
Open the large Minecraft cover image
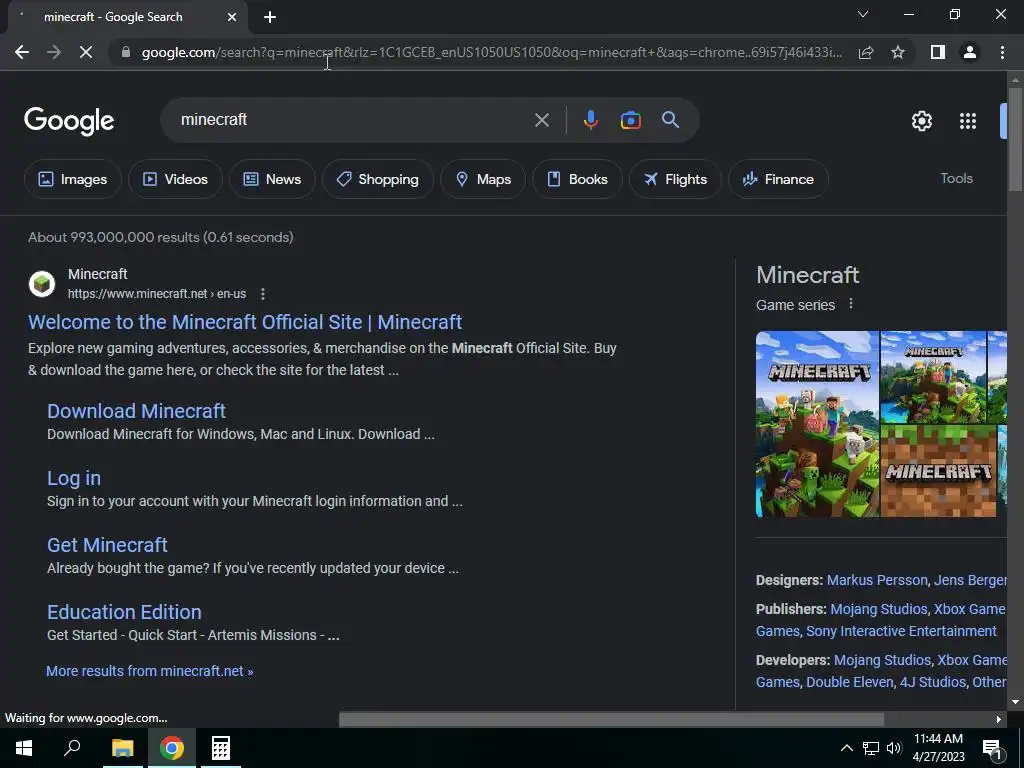(817, 424)
